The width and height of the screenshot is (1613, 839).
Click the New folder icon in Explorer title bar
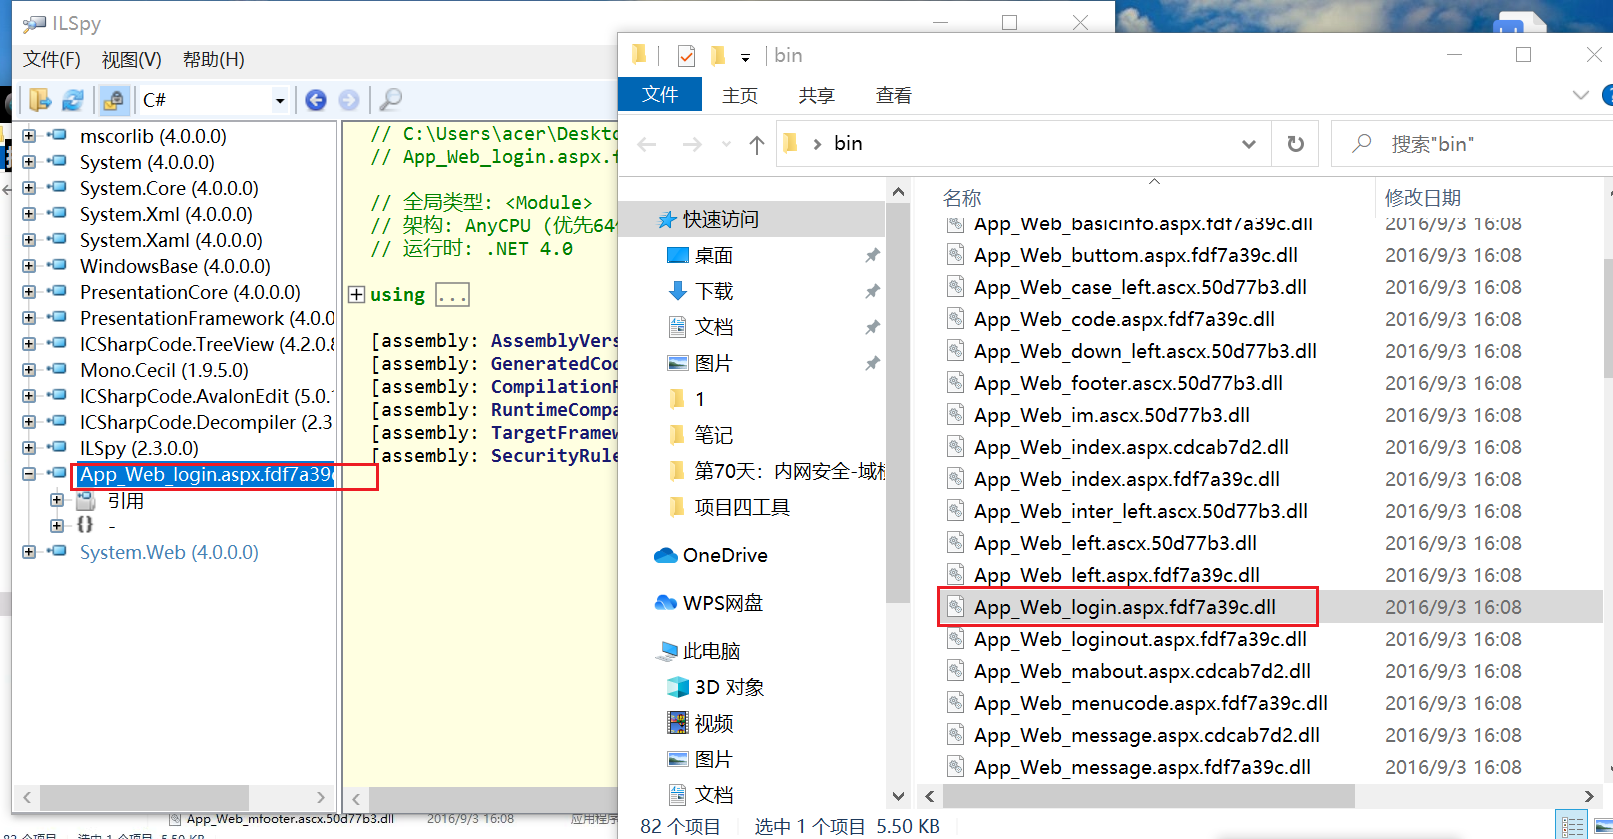pos(718,56)
